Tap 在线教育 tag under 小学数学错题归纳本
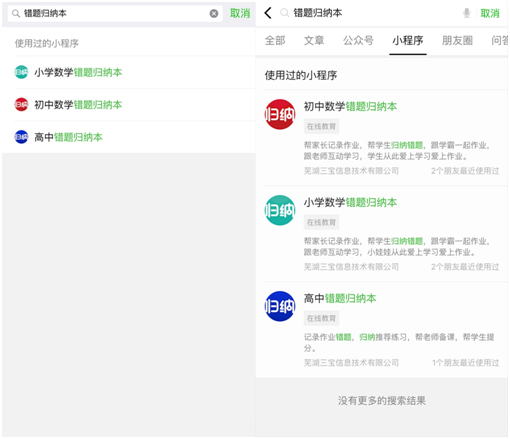Screen dimensions: 510x439 pyautogui.click(x=321, y=222)
